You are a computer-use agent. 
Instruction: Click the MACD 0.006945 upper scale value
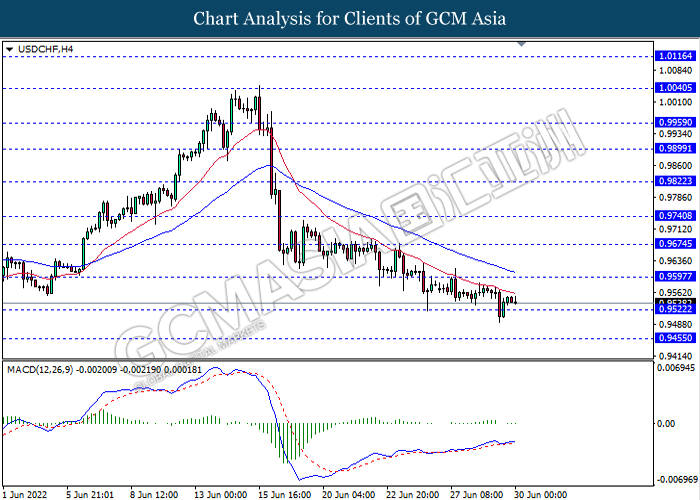[x=677, y=368]
